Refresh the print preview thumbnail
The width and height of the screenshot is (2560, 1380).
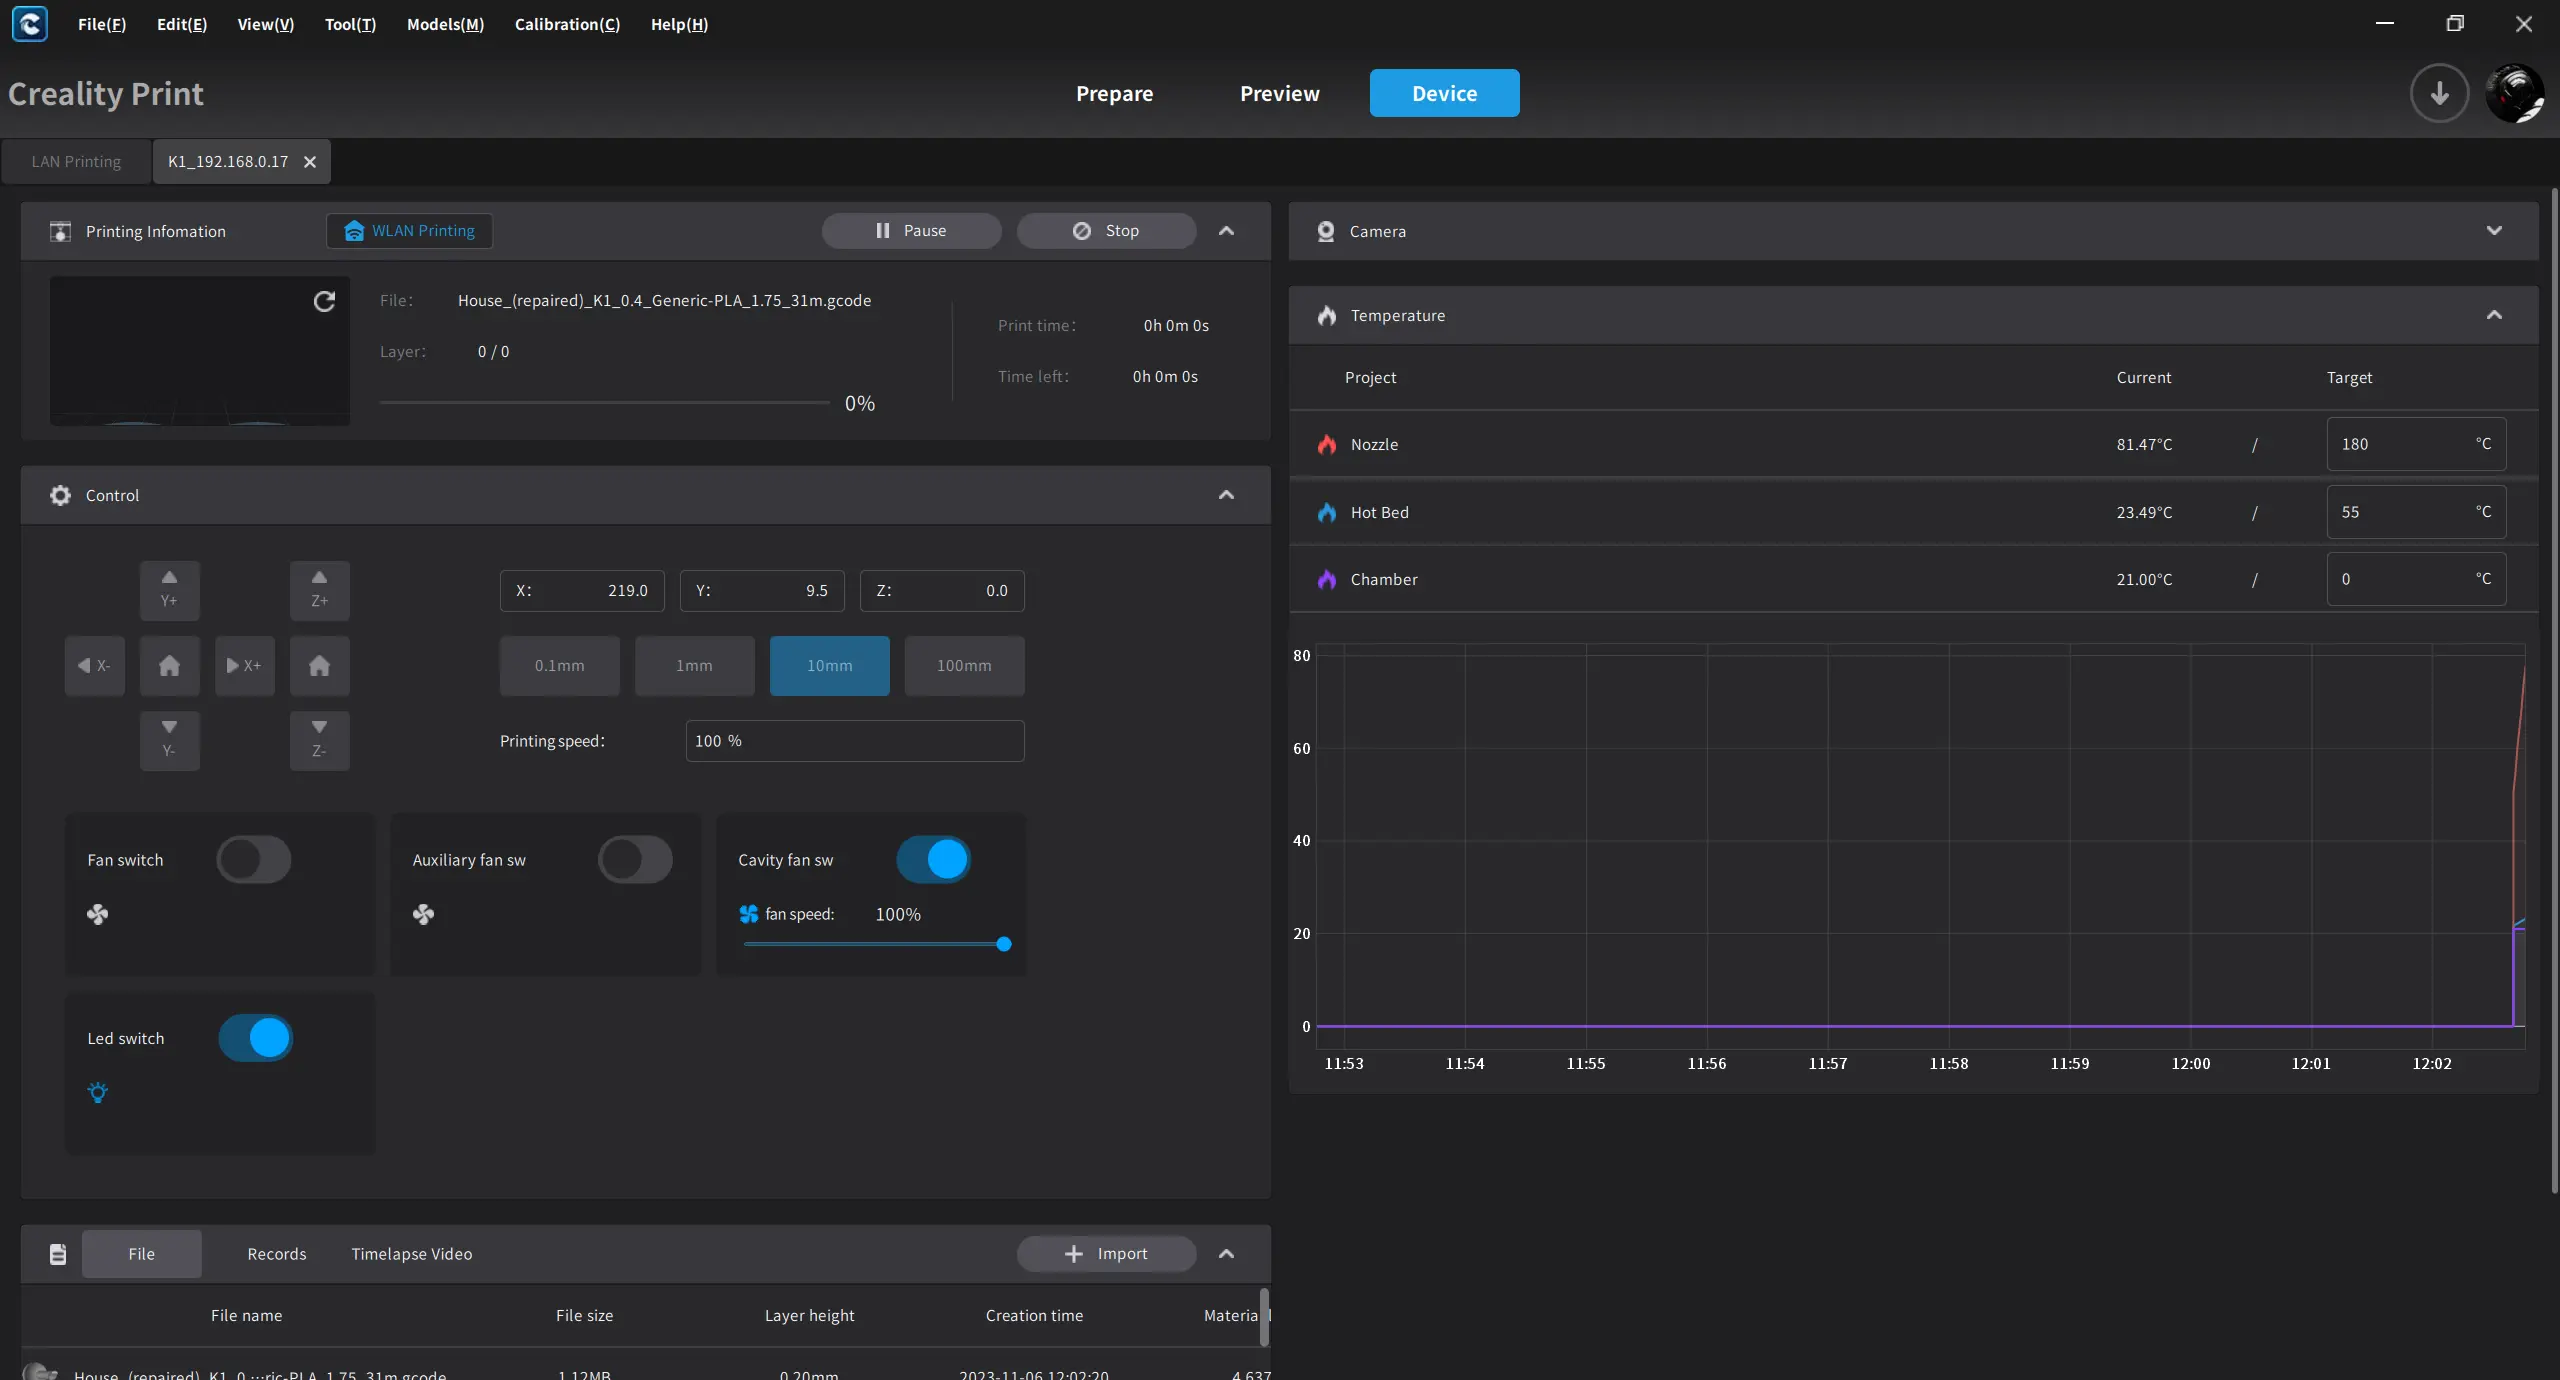pyautogui.click(x=324, y=301)
